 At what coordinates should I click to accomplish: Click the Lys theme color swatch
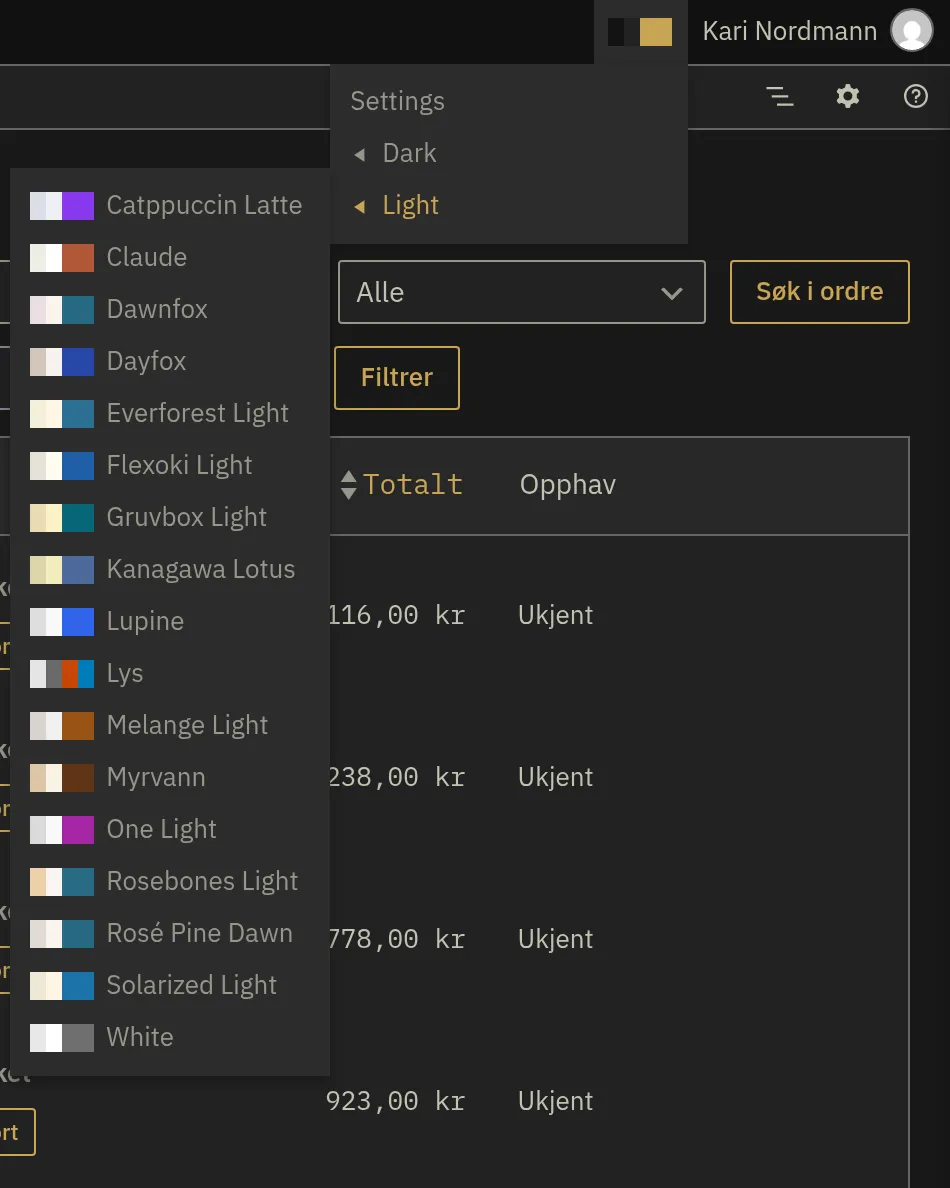tap(62, 674)
